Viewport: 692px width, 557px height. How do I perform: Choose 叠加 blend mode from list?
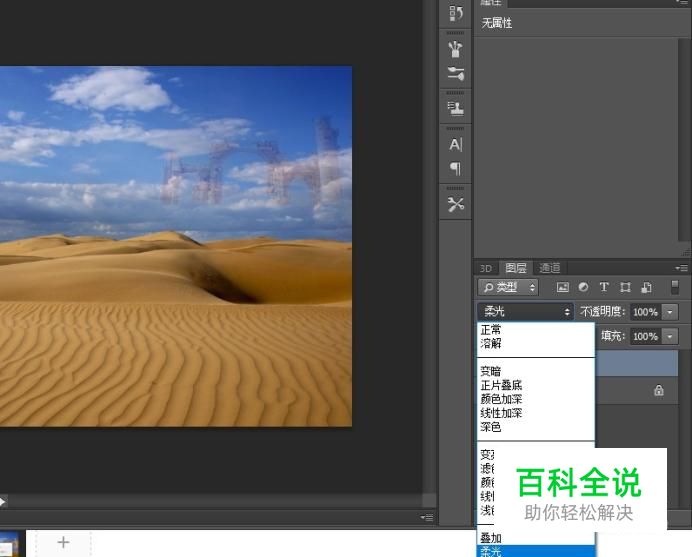(536, 538)
